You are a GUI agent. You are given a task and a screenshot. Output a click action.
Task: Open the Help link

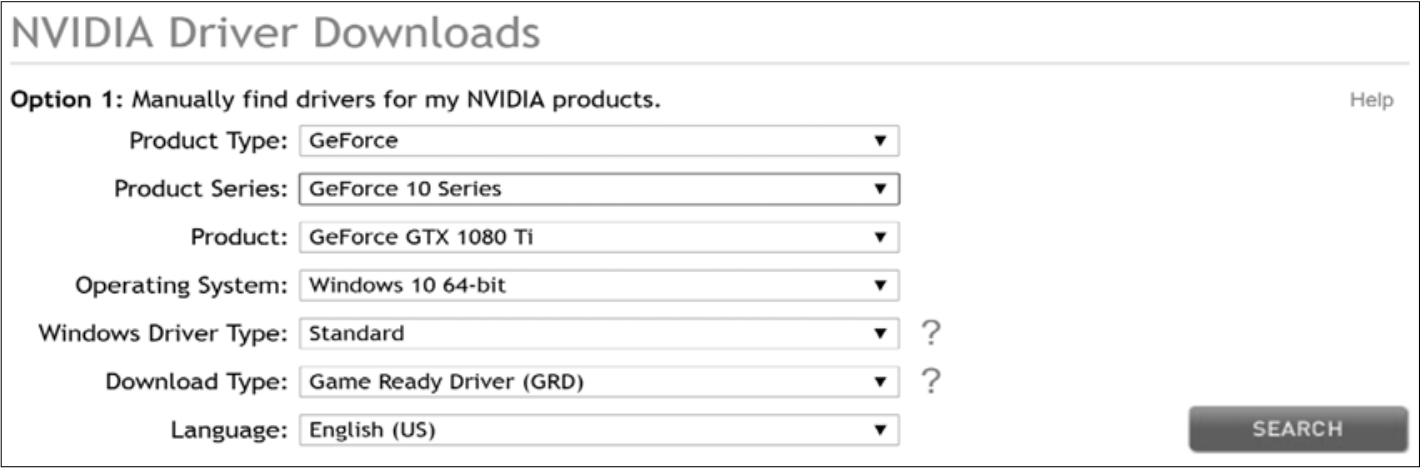pyautogui.click(x=1371, y=100)
